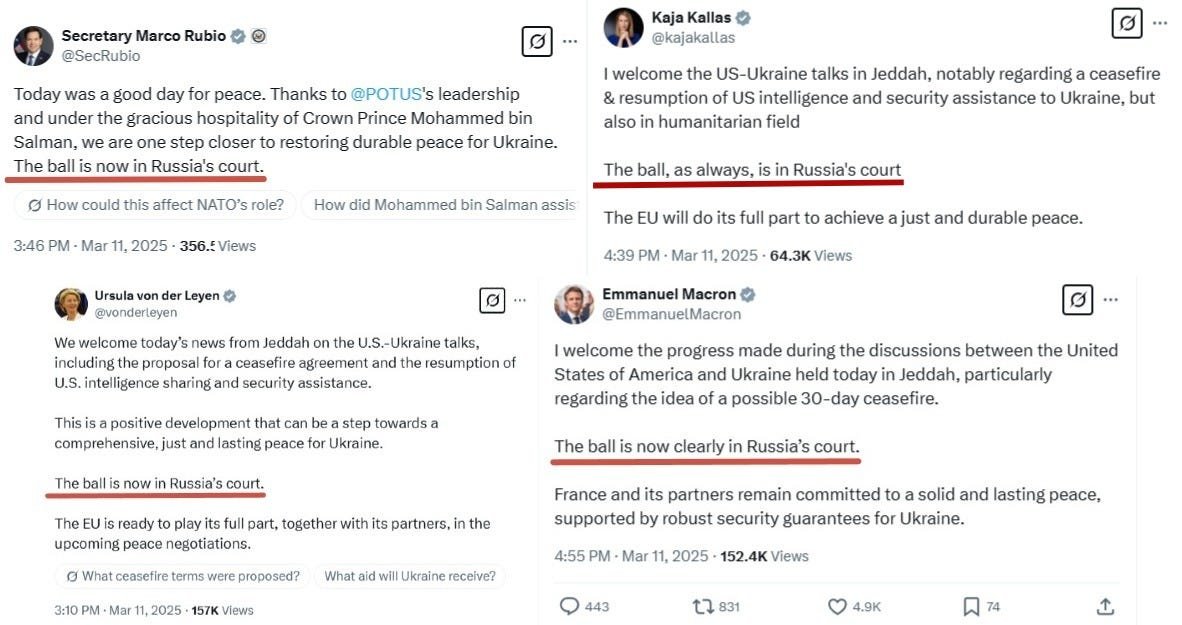Screen dimensions: 1182x625
Task: Repost Macron's tweet with retweet icon
Action: point(703,606)
